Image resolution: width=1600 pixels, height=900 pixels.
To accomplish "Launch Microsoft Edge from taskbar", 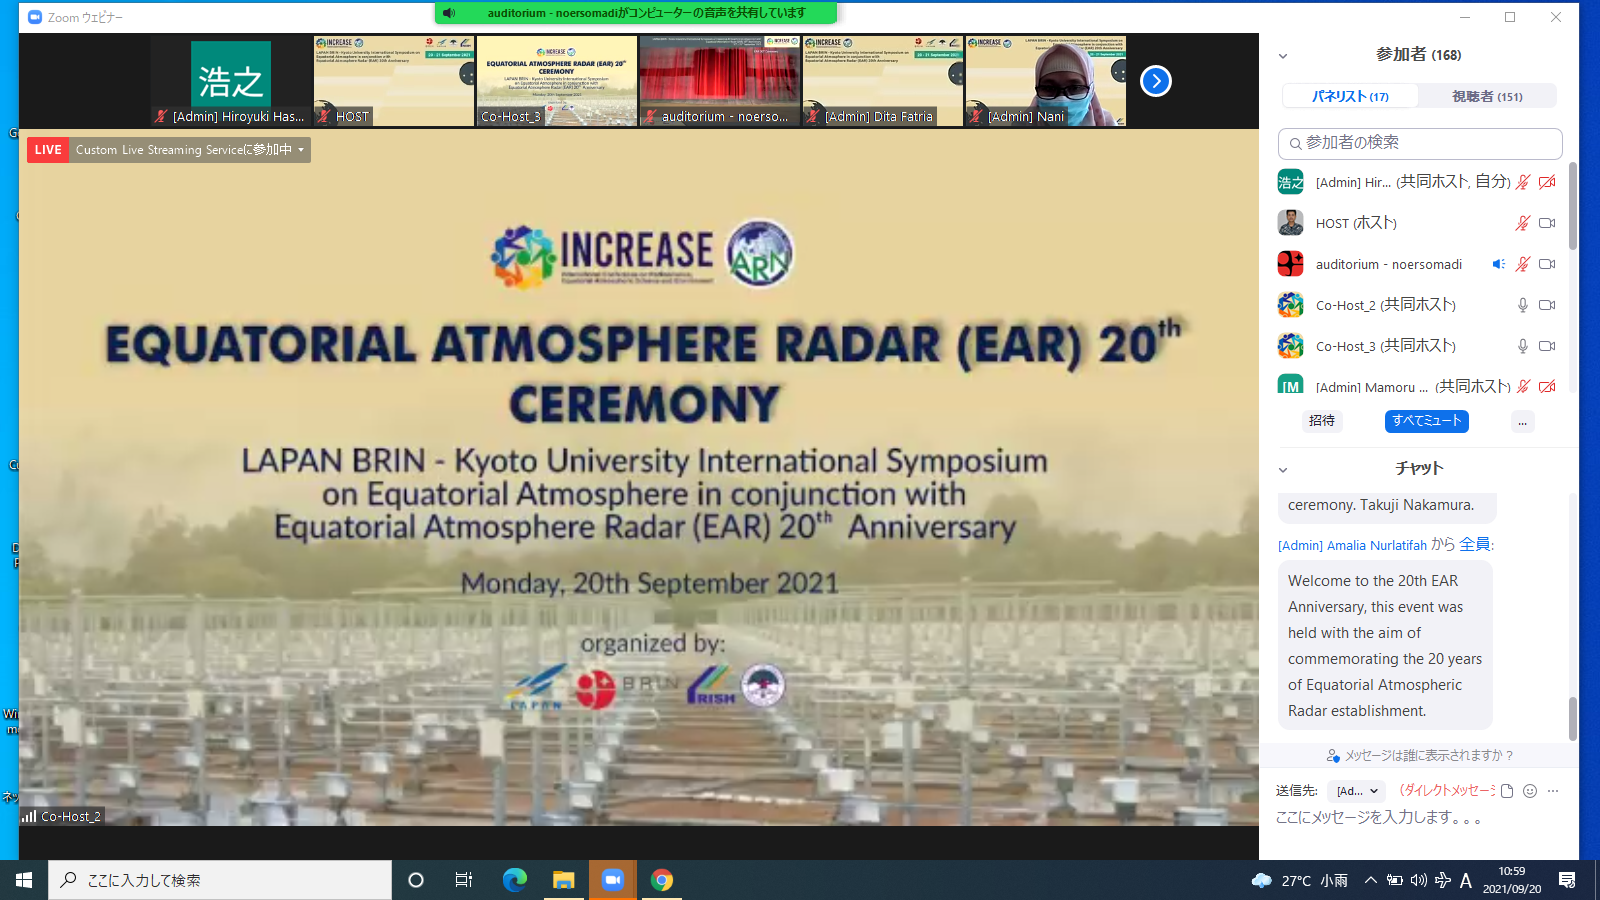I will pyautogui.click(x=514, y=880).
